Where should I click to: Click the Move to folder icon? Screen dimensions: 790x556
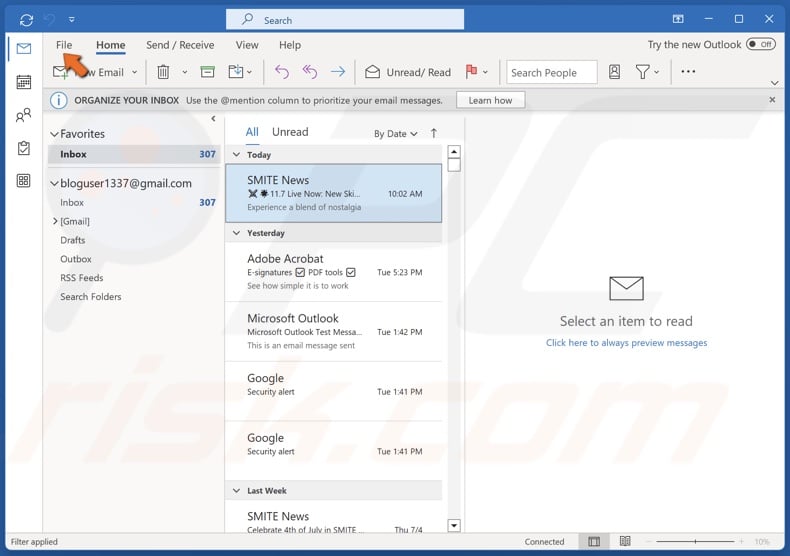coord(235,72)
